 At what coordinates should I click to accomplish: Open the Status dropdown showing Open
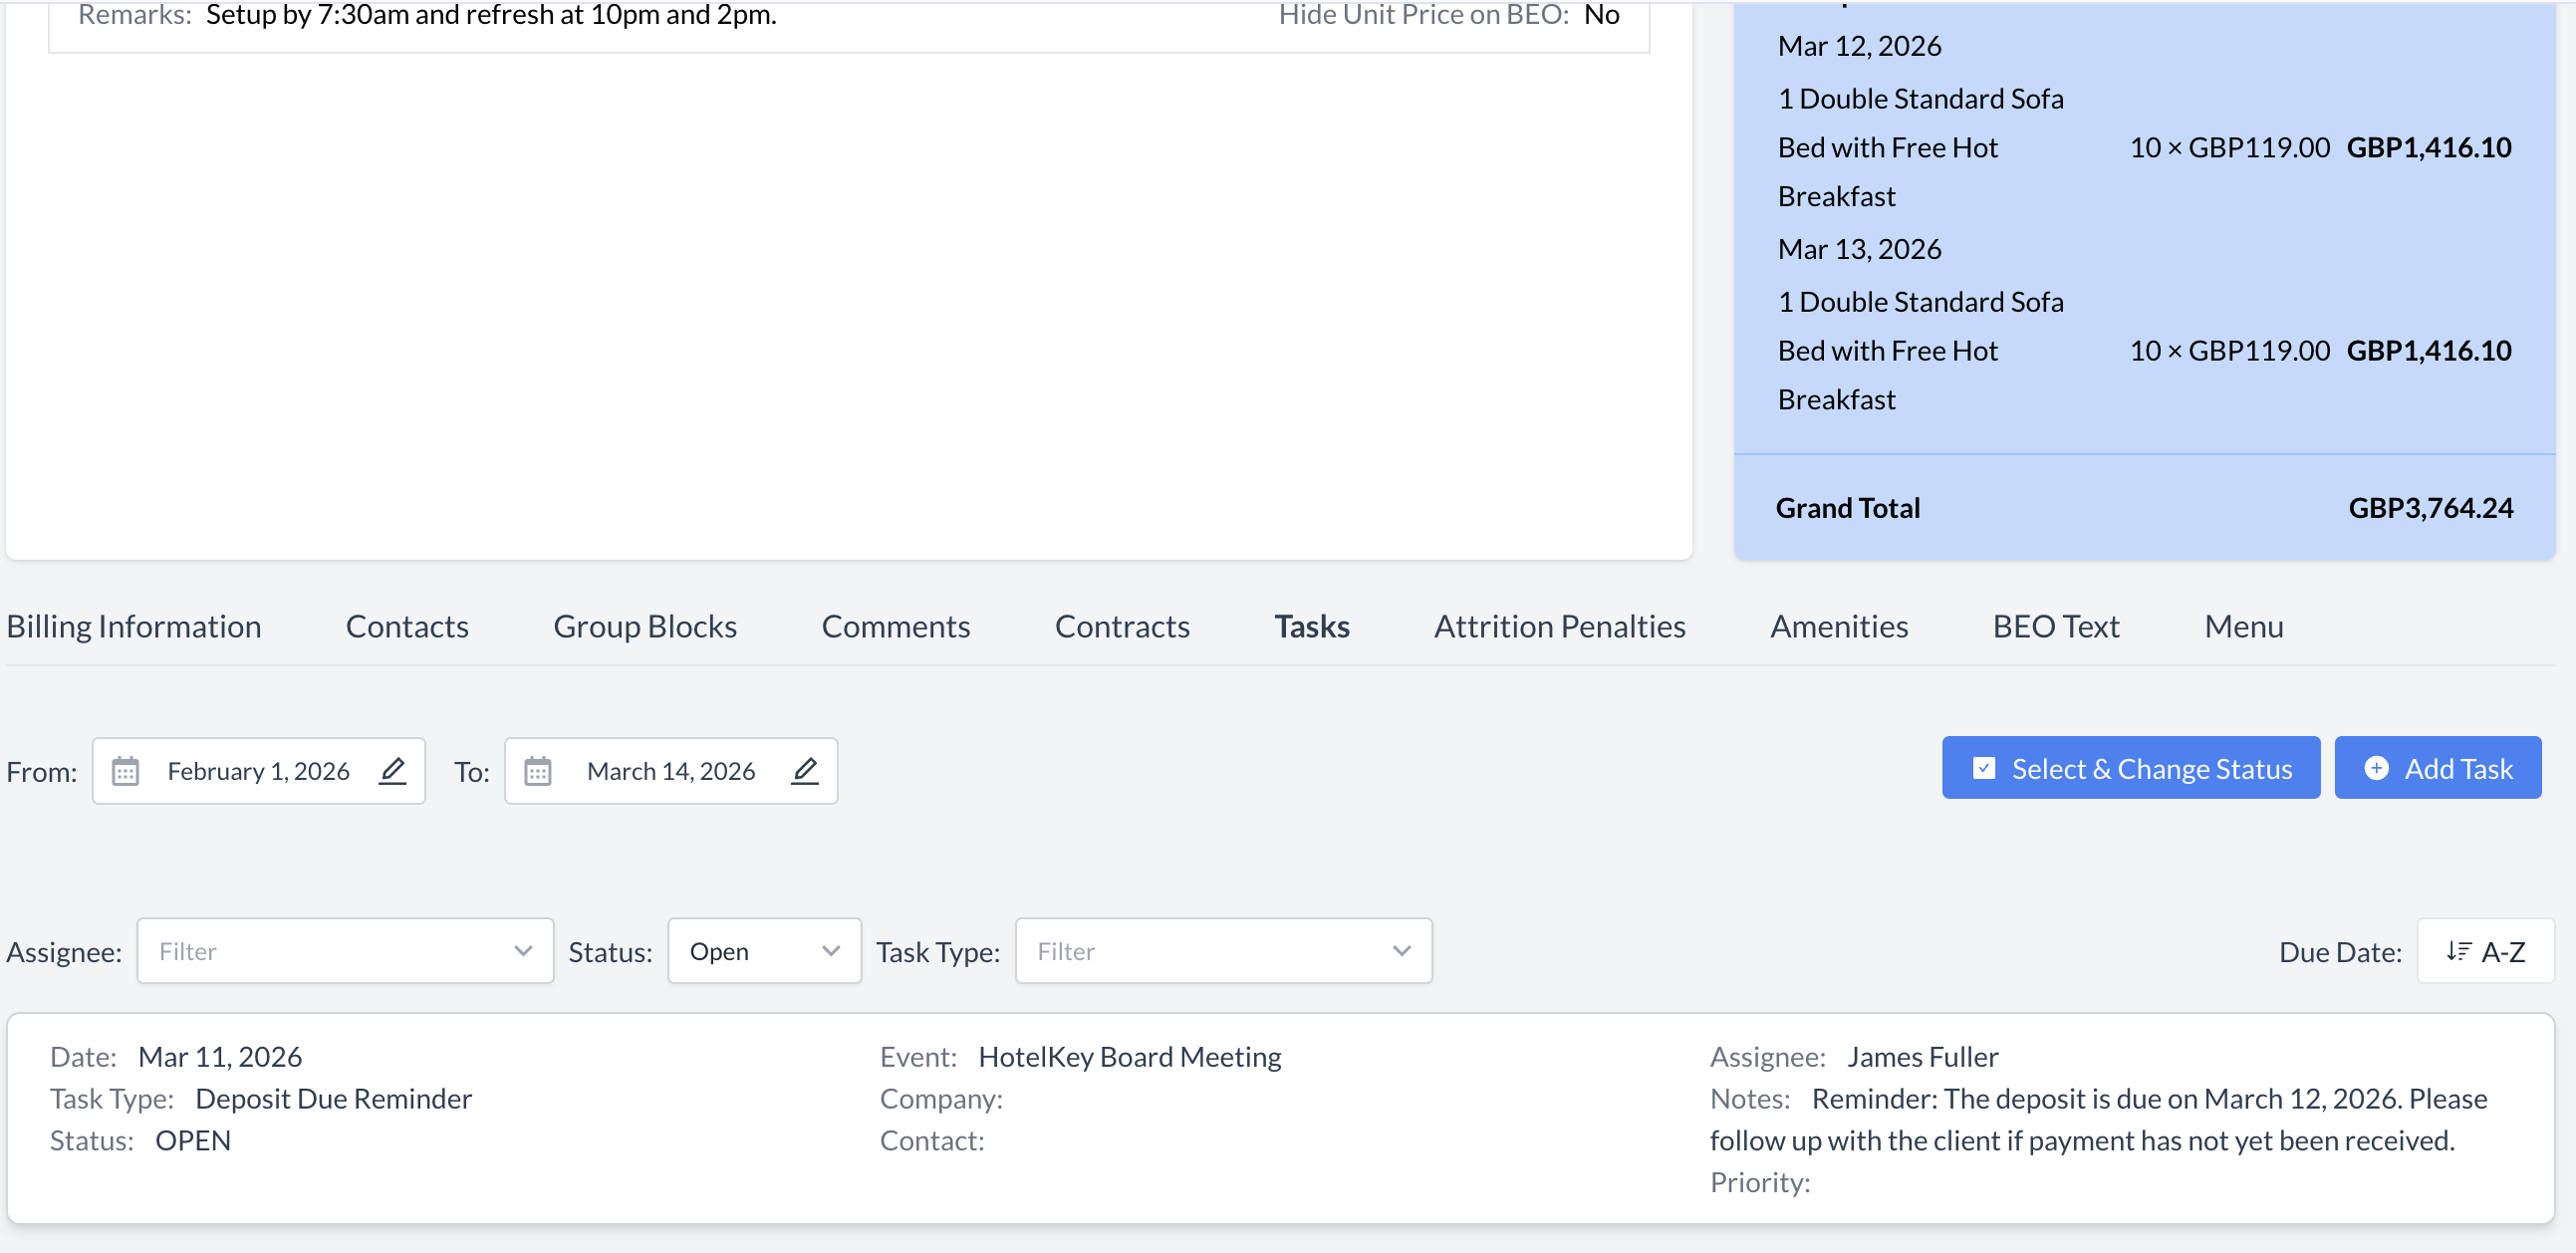[764, 951]
